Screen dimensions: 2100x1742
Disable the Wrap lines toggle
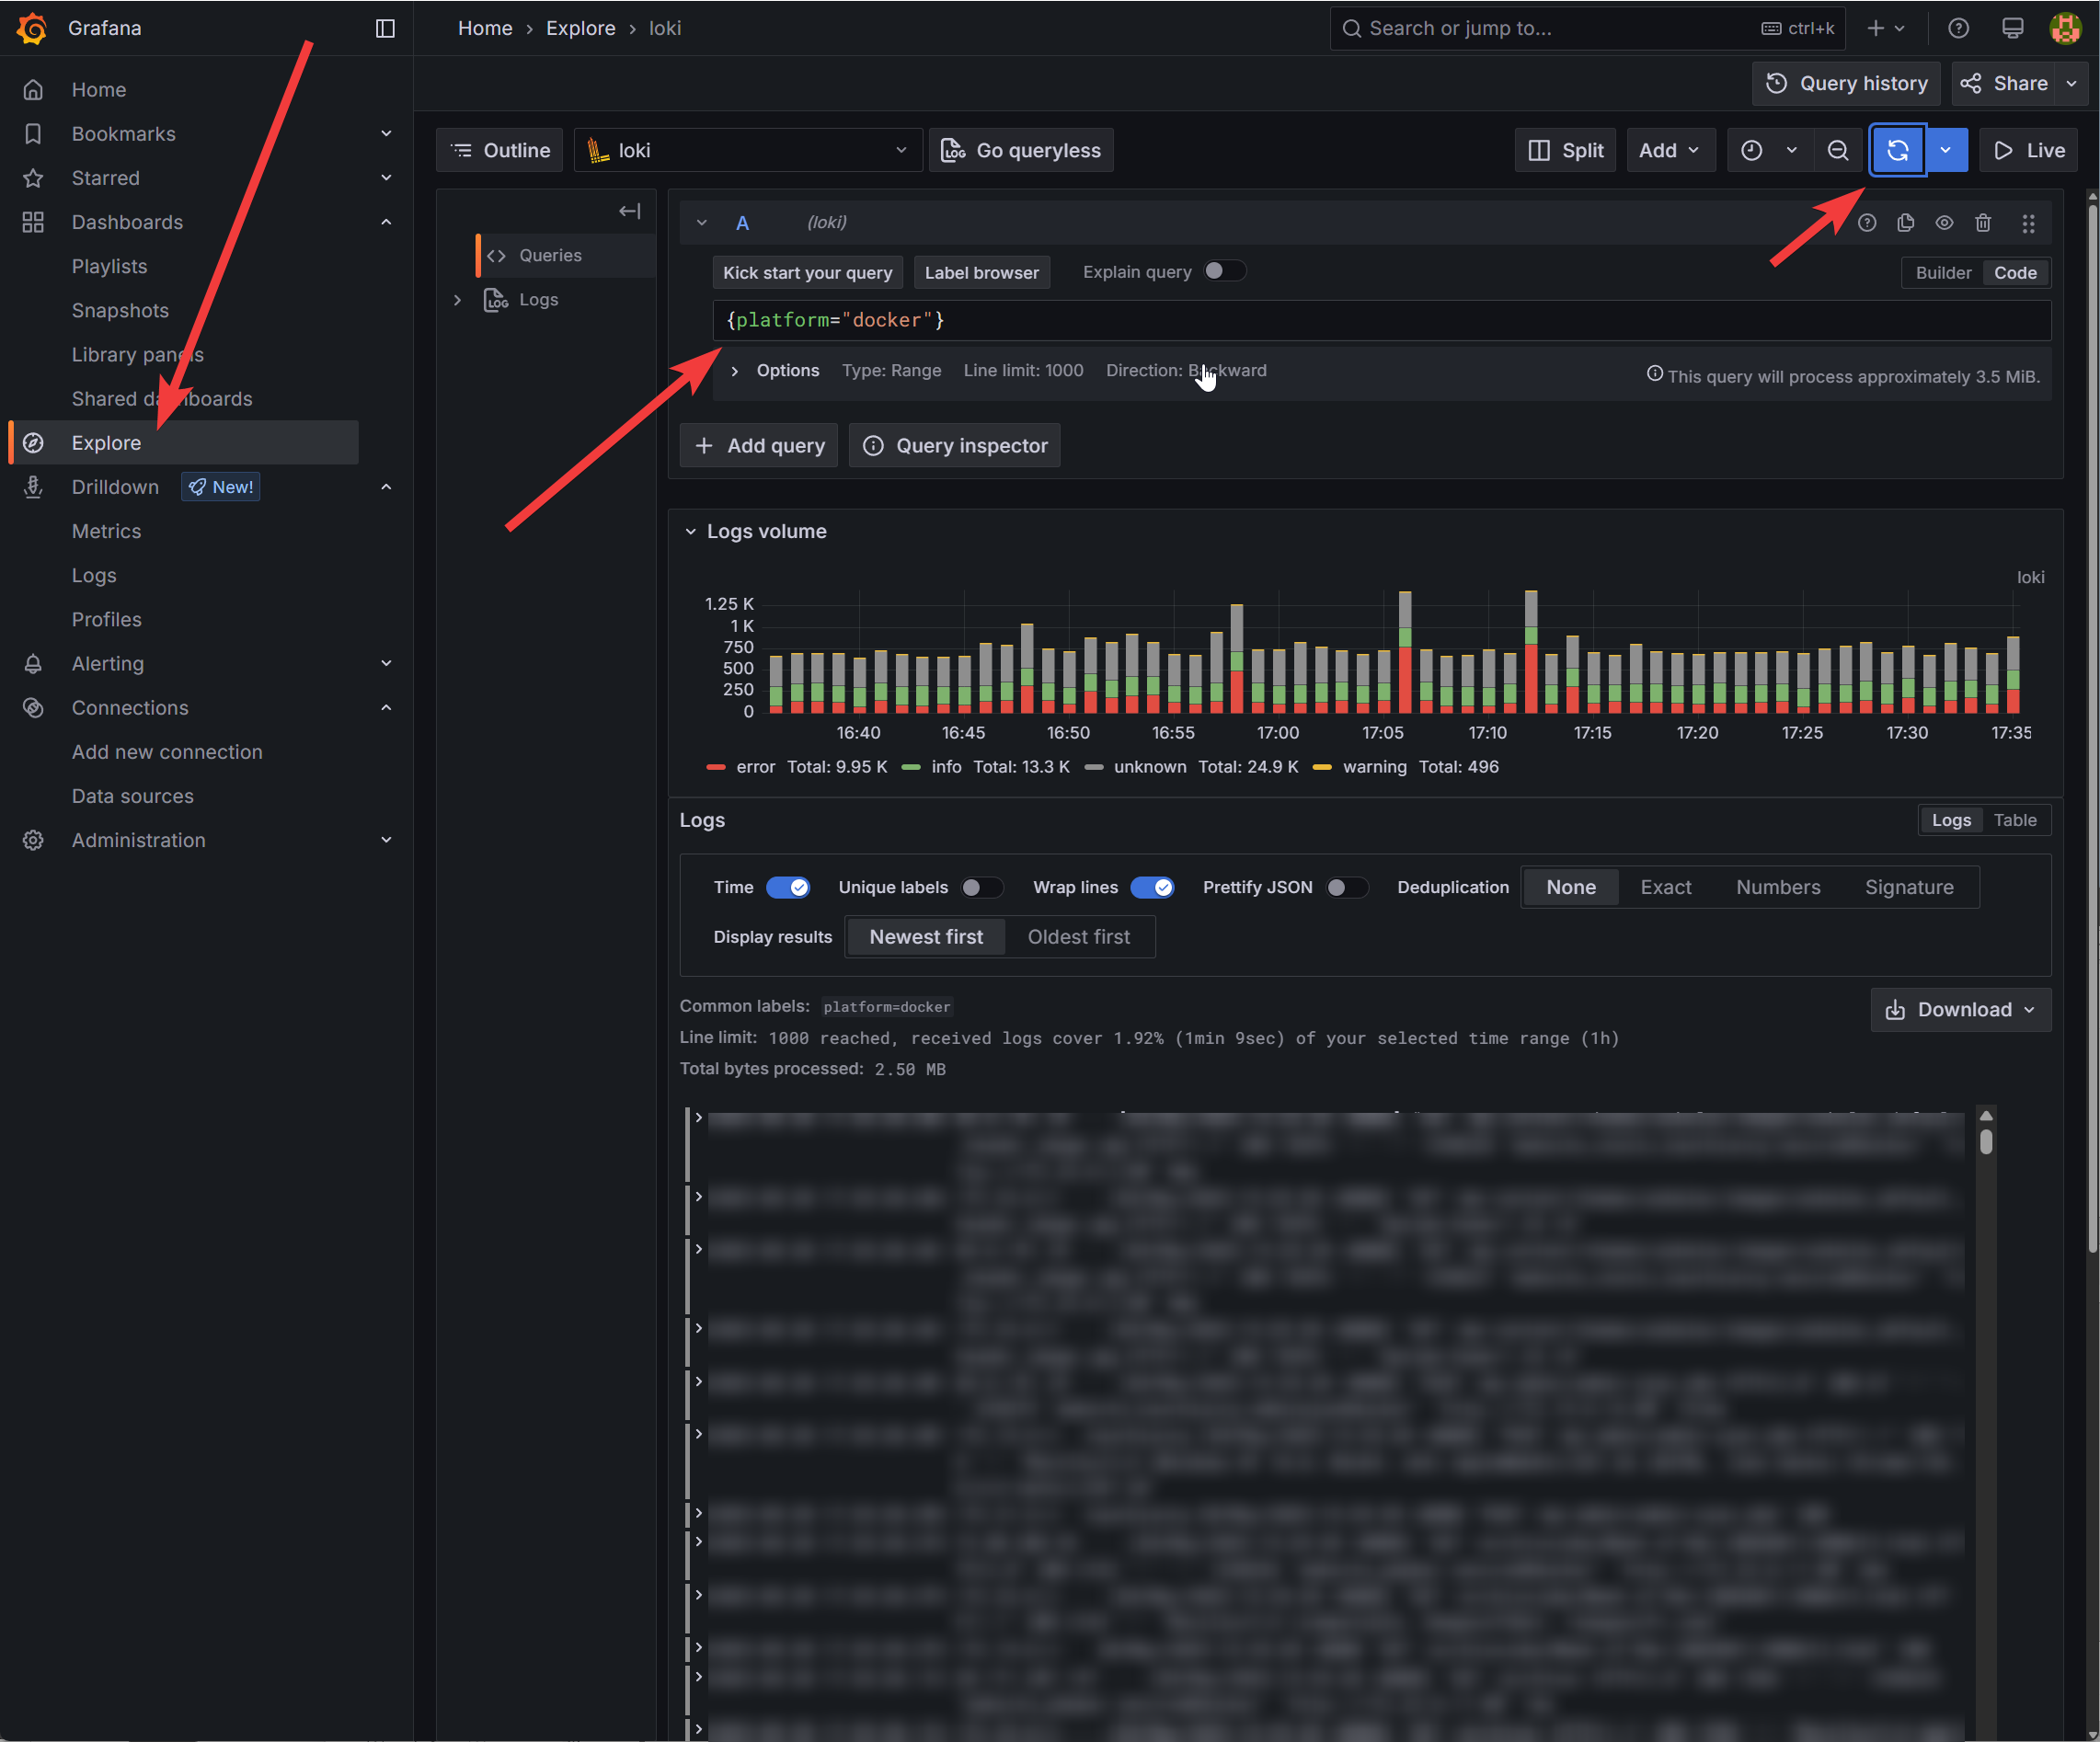tap(1152, 887)
